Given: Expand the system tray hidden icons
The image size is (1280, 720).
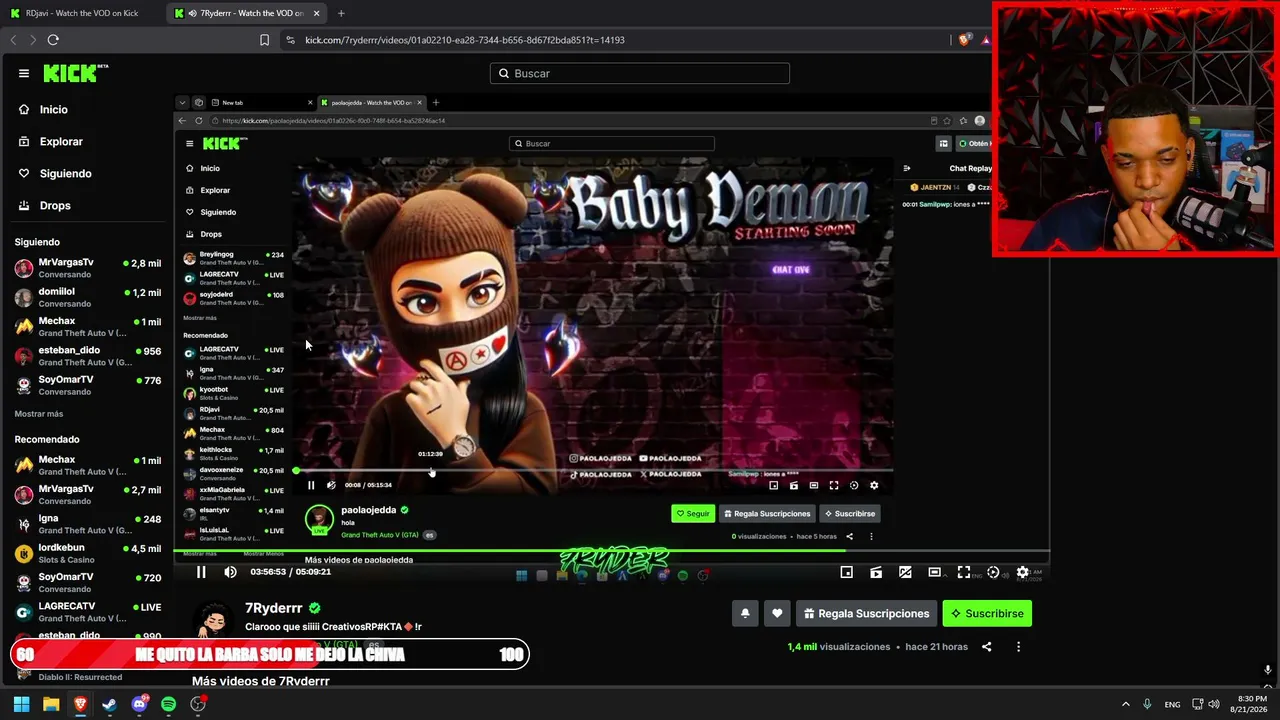Looking at the screenshot, I should (1125, 704).
